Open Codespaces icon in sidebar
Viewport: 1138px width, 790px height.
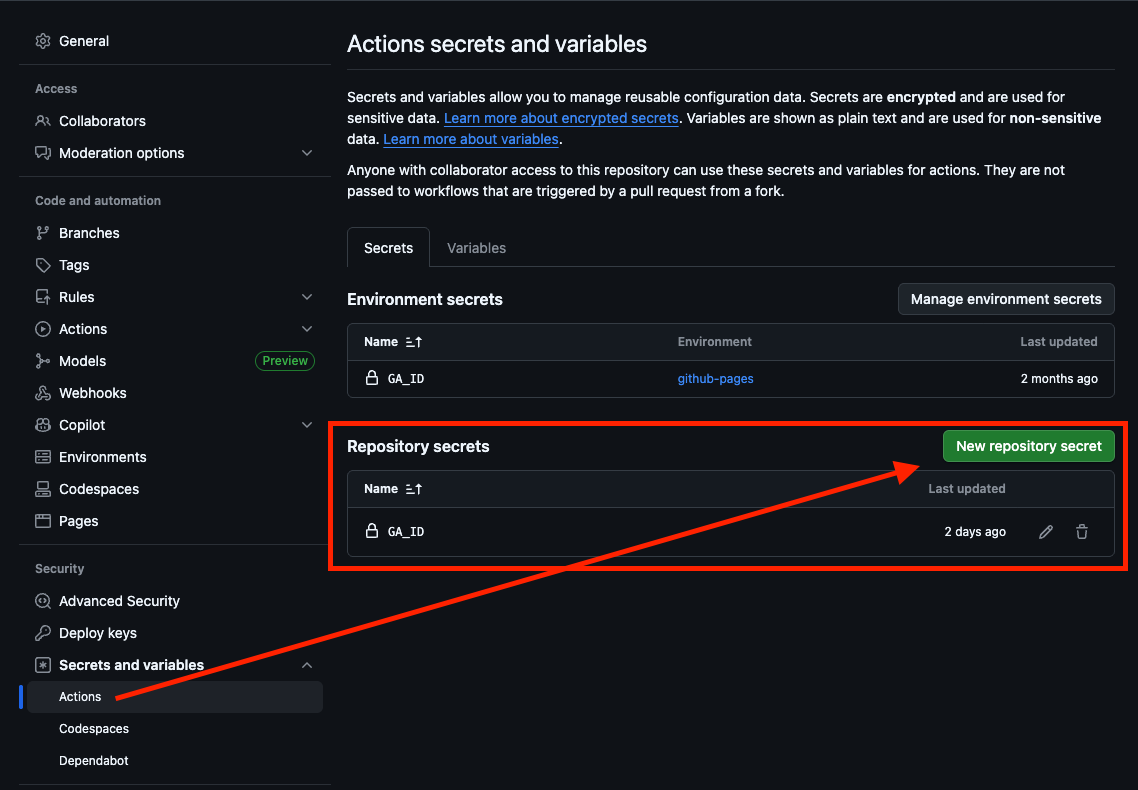click(x=43, y=489)
